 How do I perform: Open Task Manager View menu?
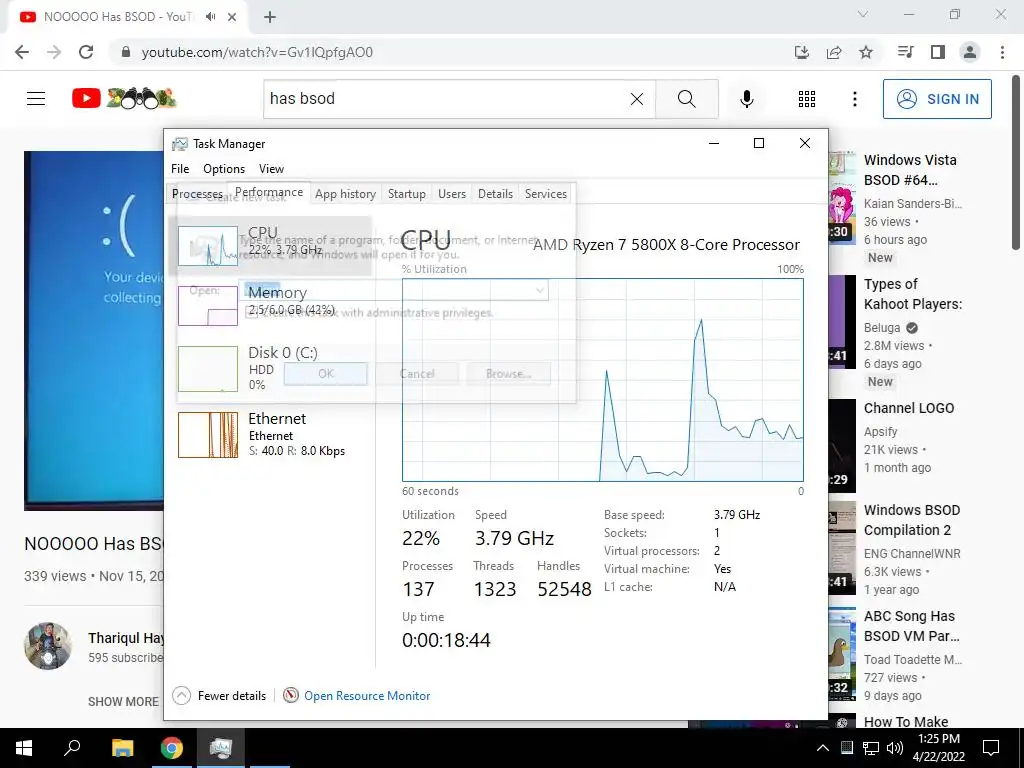(x=271, y=168)
